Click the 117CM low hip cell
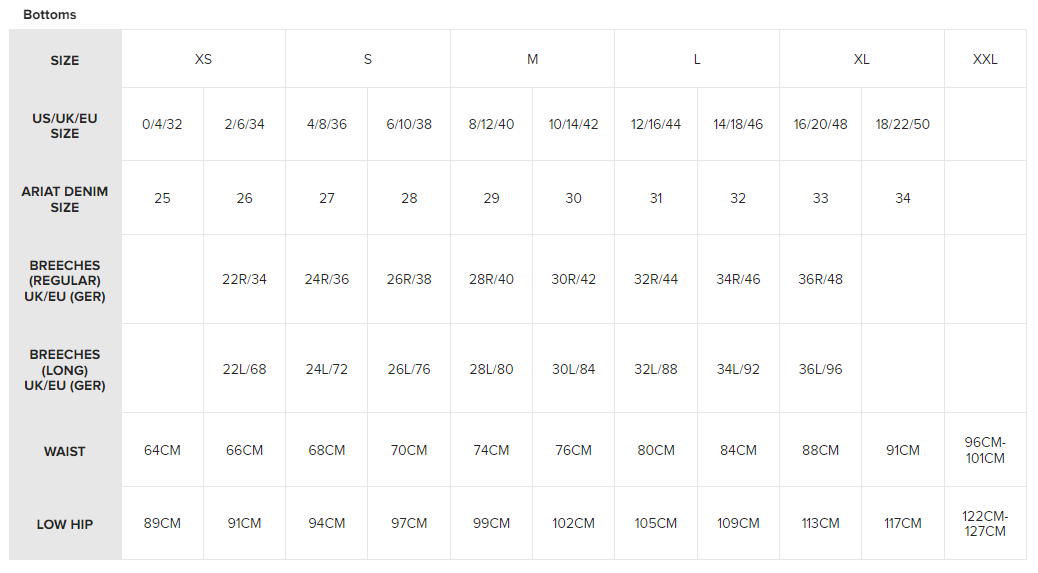This screenshot has height=573, width=1038. 902,523
